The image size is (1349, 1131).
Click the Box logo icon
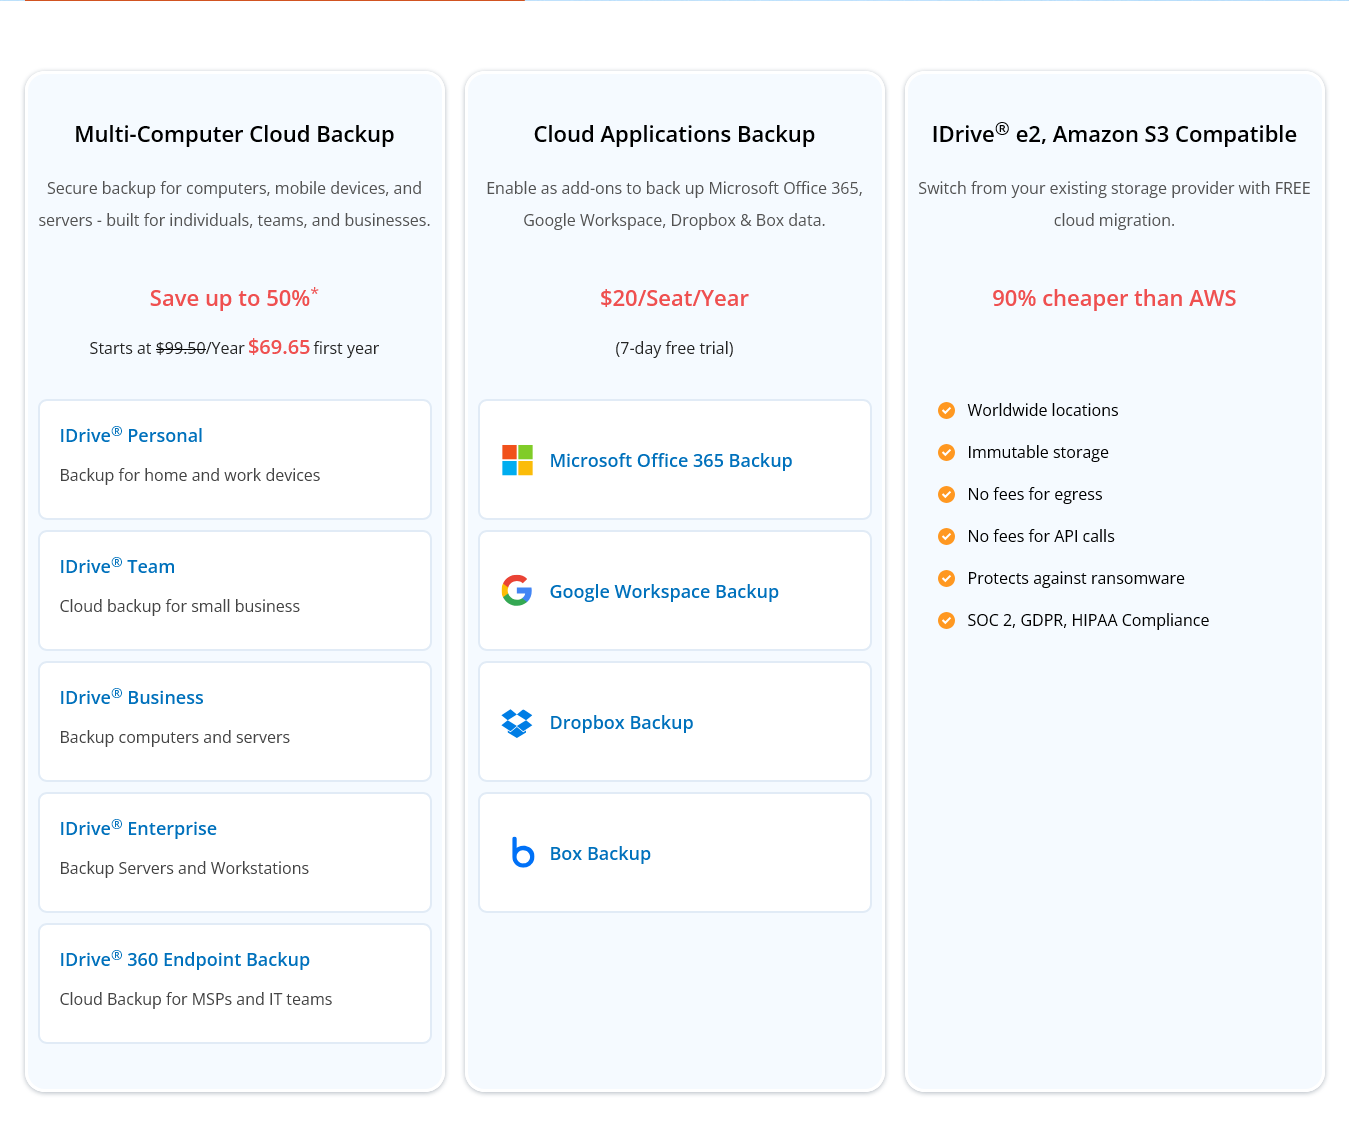point(522,853)
